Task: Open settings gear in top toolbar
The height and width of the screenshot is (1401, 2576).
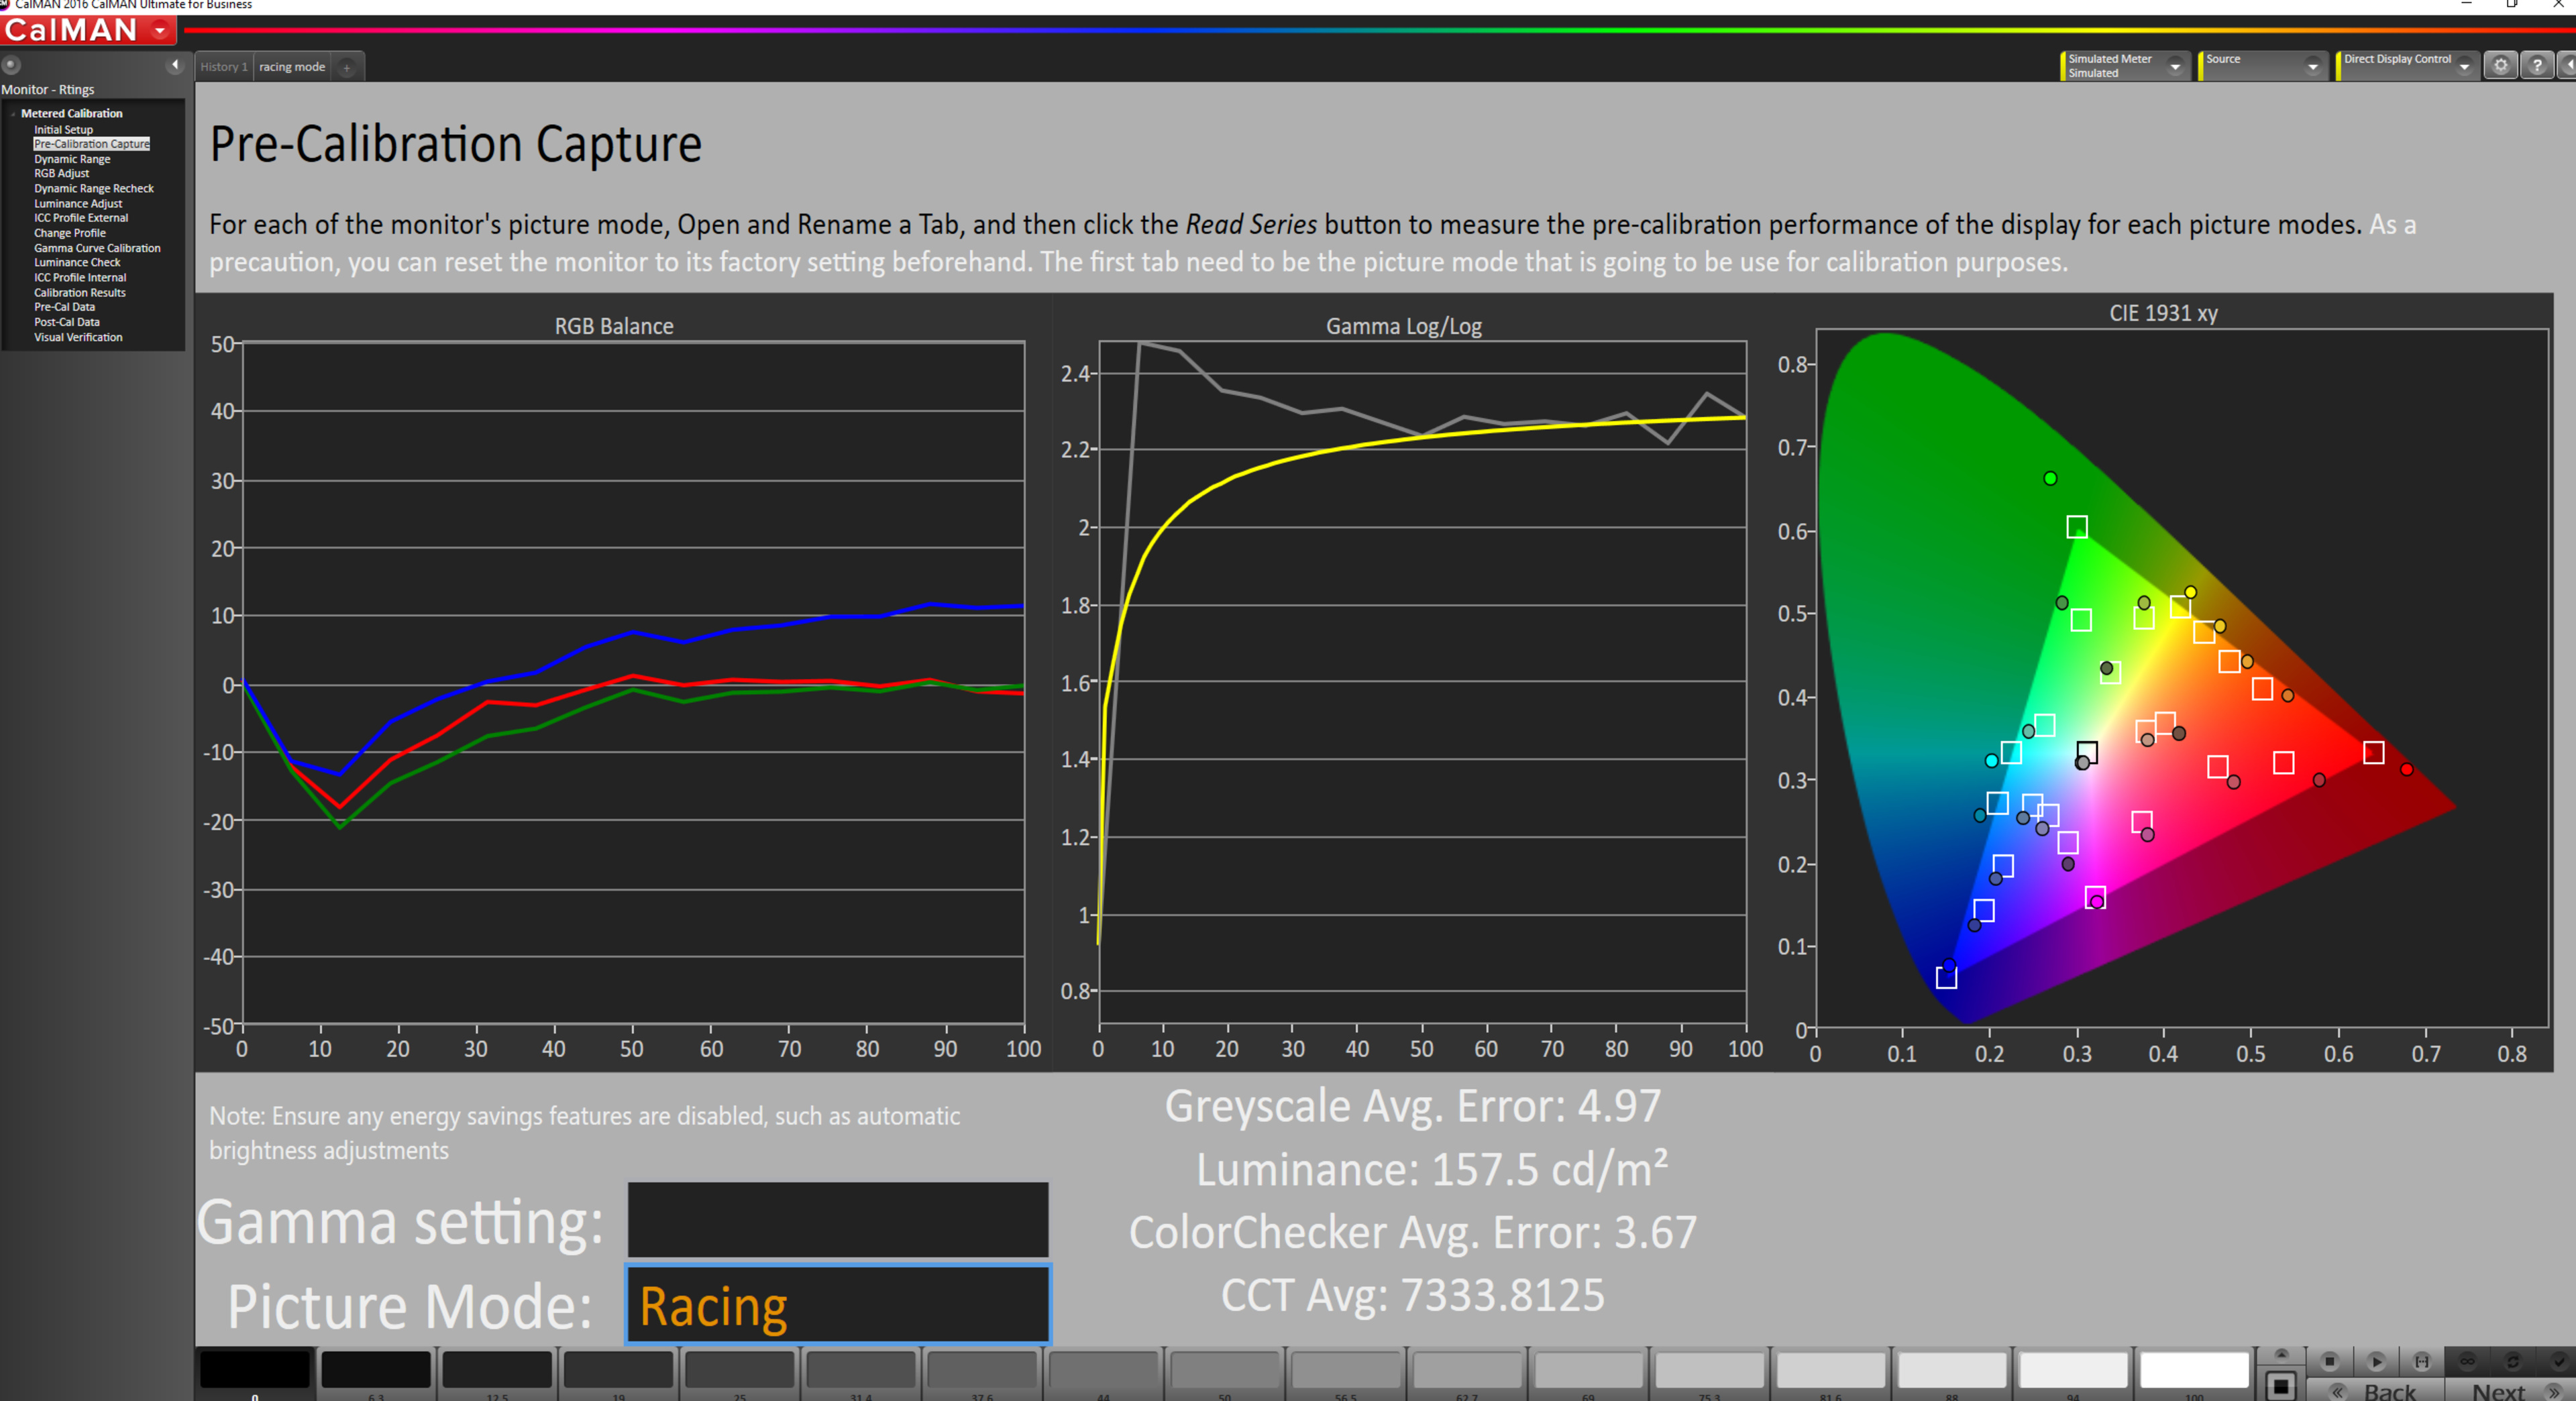Action: (x=2500, y=66)
